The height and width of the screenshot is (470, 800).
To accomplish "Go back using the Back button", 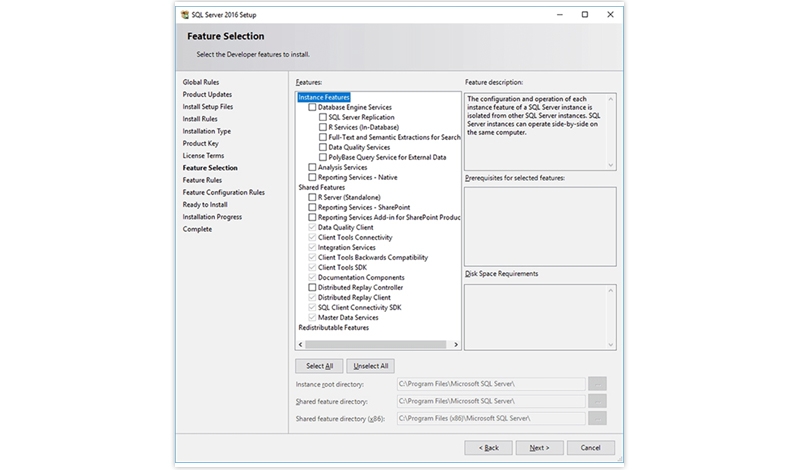I will point(489,447).
